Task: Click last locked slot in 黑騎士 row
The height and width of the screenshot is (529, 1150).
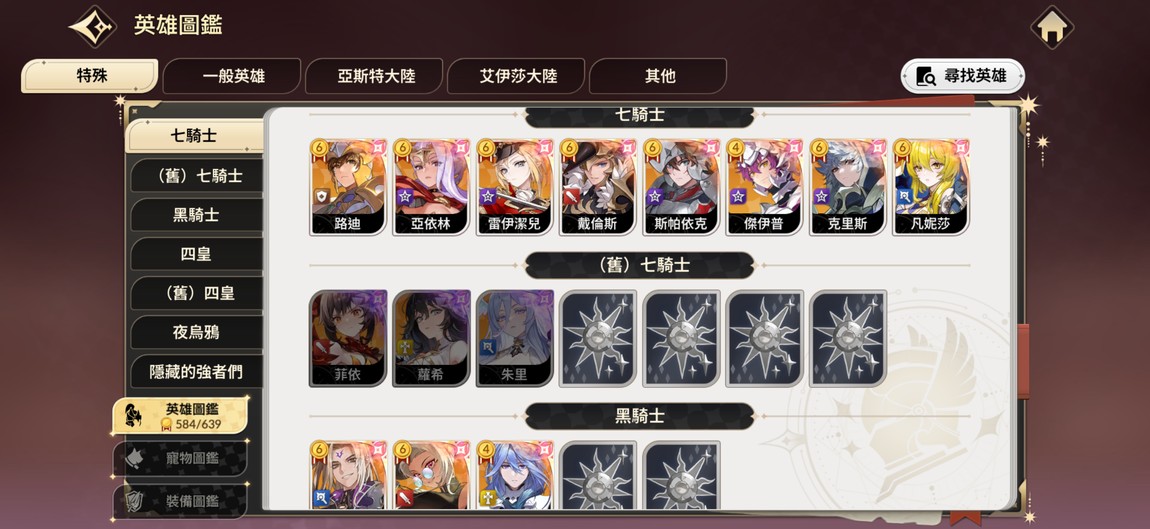Action: [x=681, y=475]
